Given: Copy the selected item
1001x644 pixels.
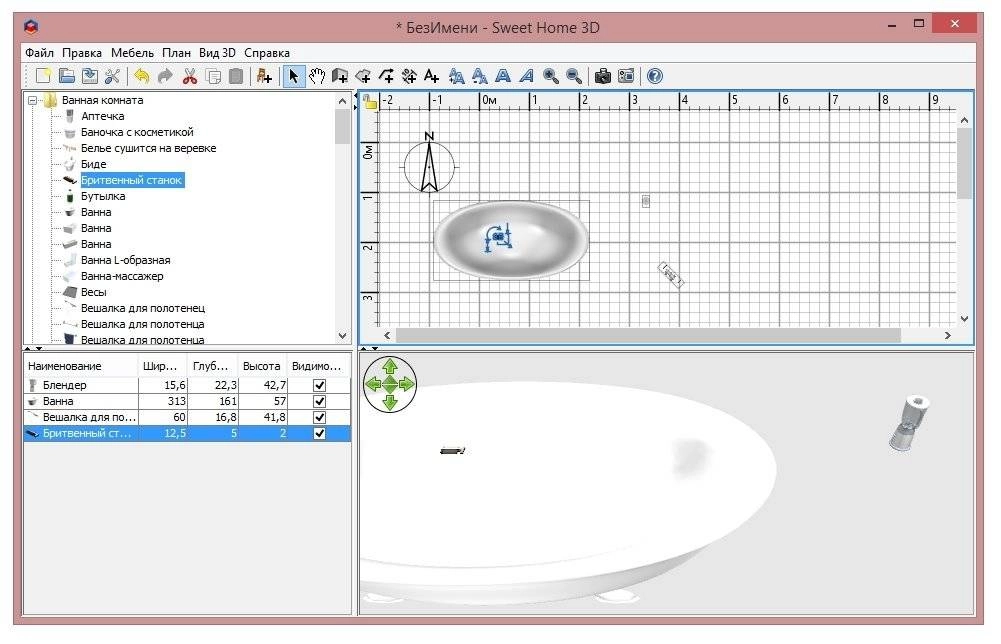Looking at the screenshot, I should (x=213, y=76).
